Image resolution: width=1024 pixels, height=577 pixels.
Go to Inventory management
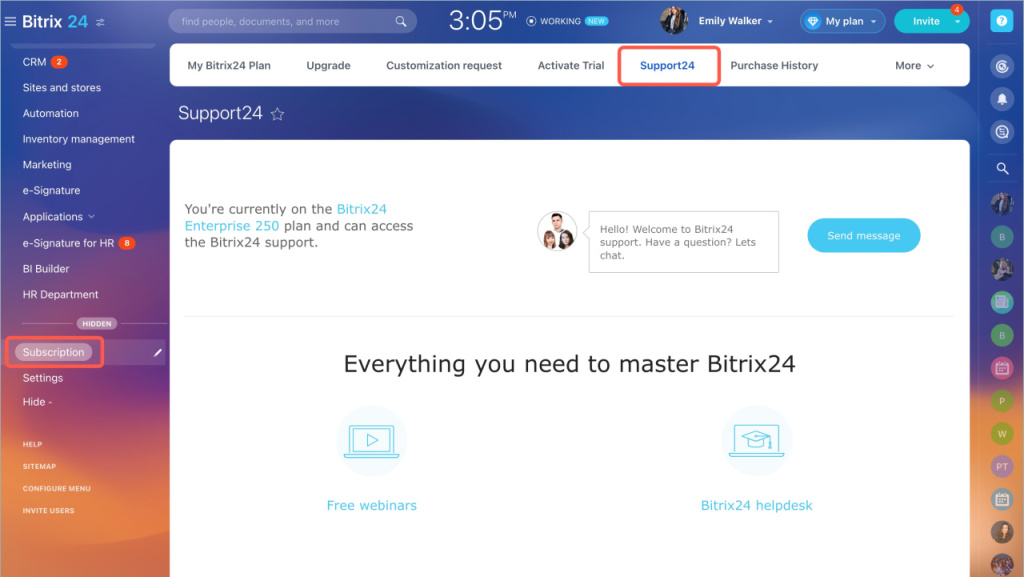[x=78, y=139]
